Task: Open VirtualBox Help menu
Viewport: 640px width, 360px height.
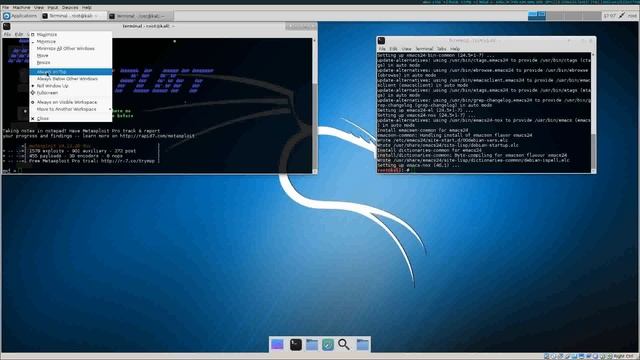Action: (x=87, y=7)
